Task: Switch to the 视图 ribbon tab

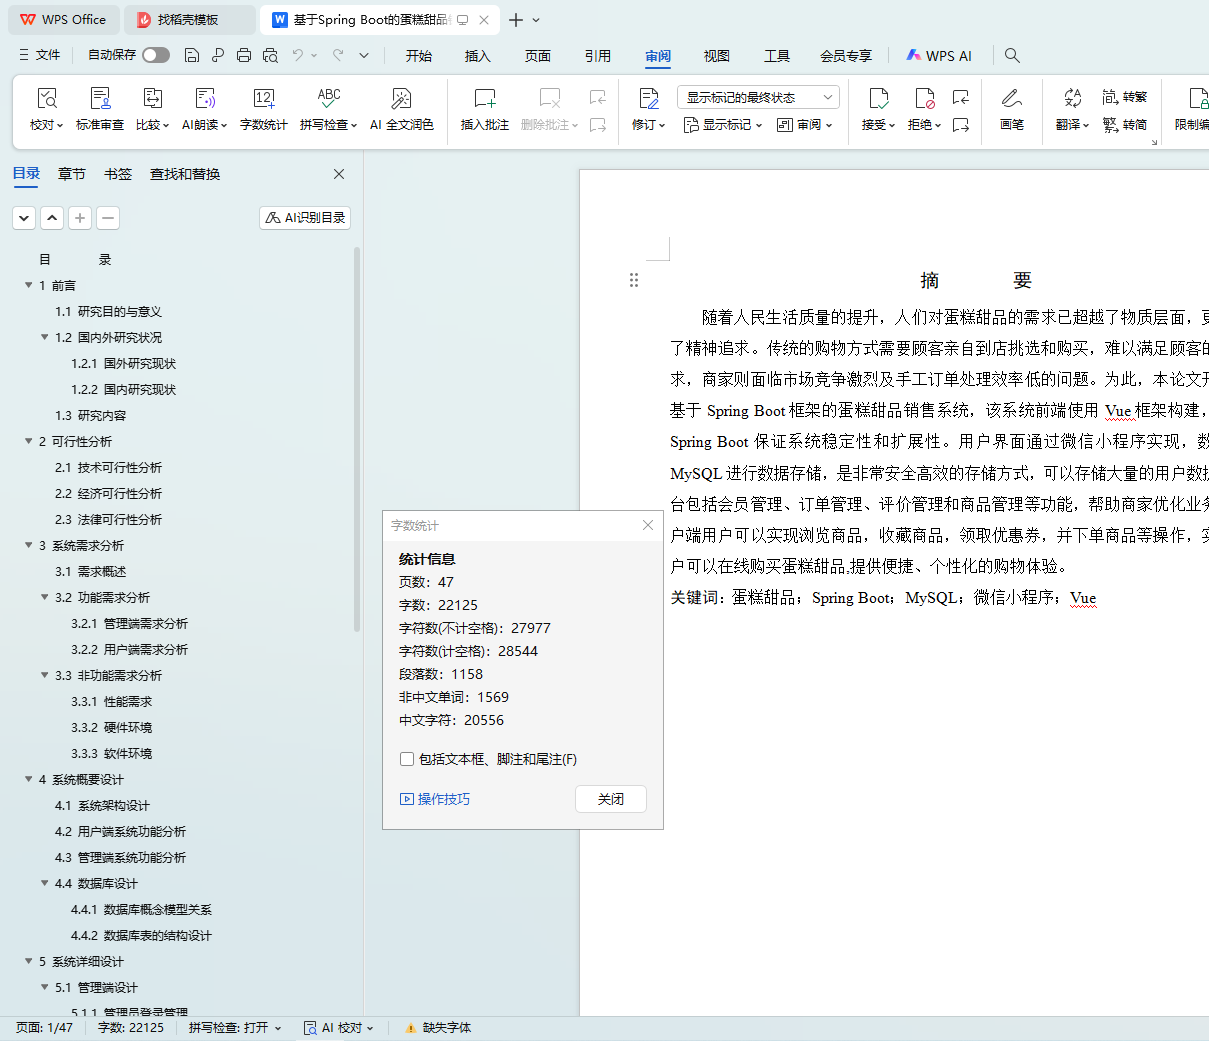Action: [716, 56]
